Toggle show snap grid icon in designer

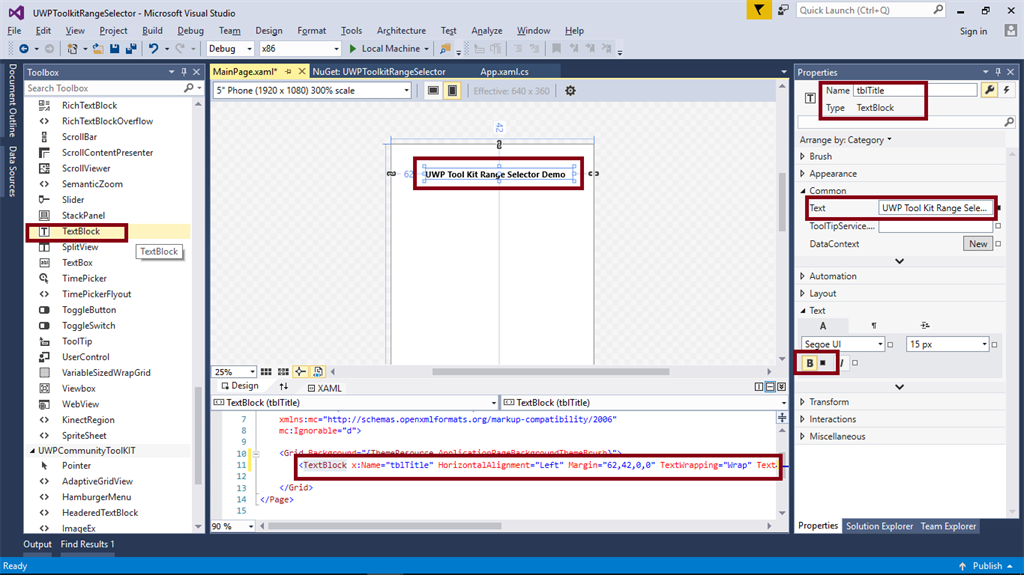(x=266, y=372)
